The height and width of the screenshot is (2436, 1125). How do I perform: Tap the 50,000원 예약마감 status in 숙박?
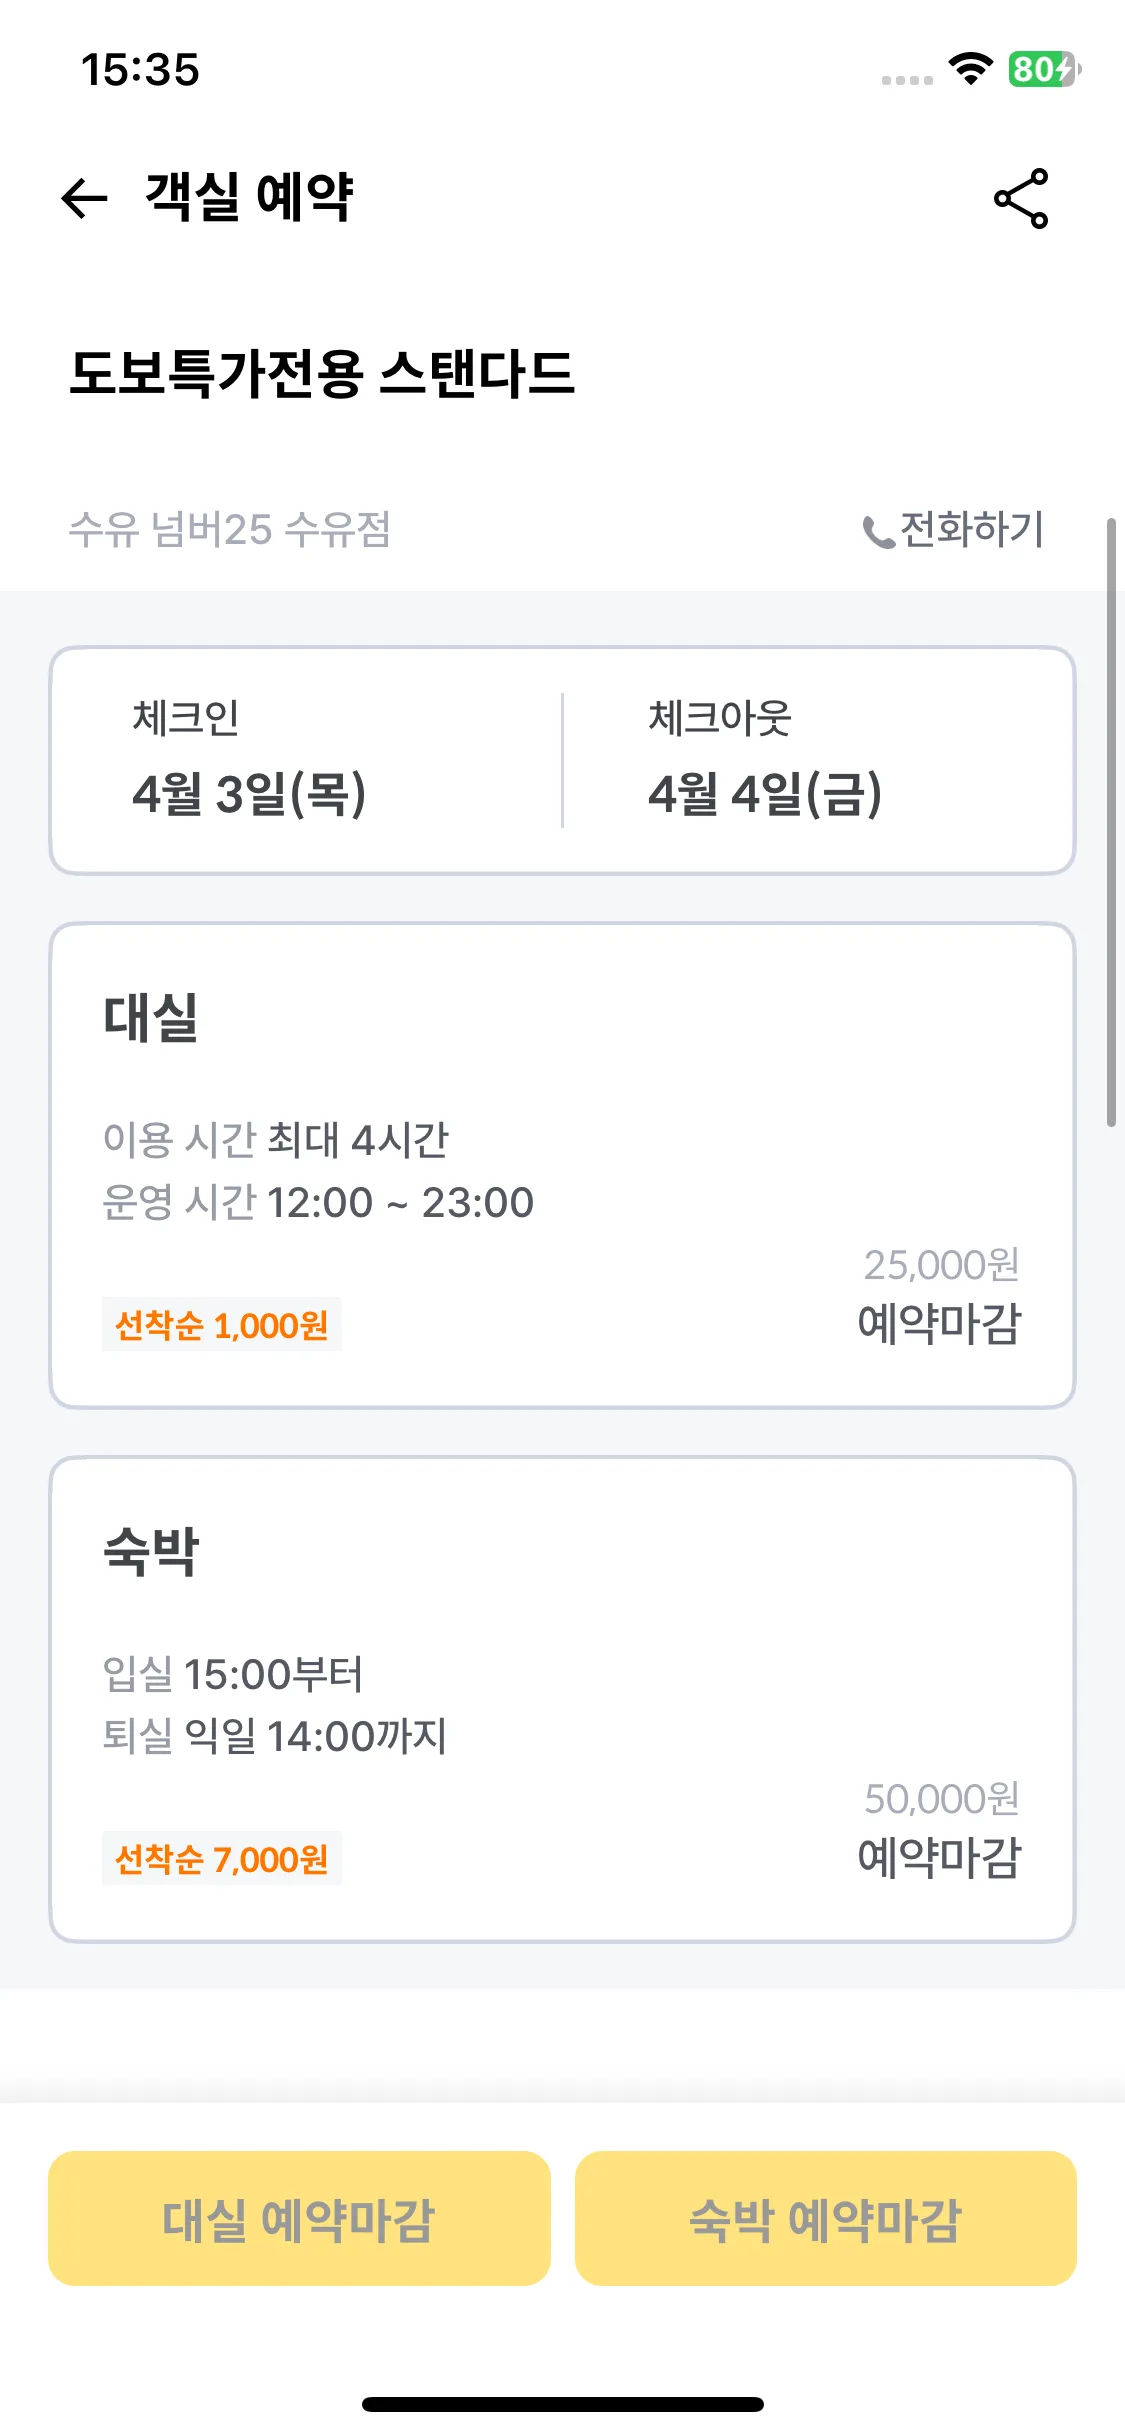coord(940,1830)
